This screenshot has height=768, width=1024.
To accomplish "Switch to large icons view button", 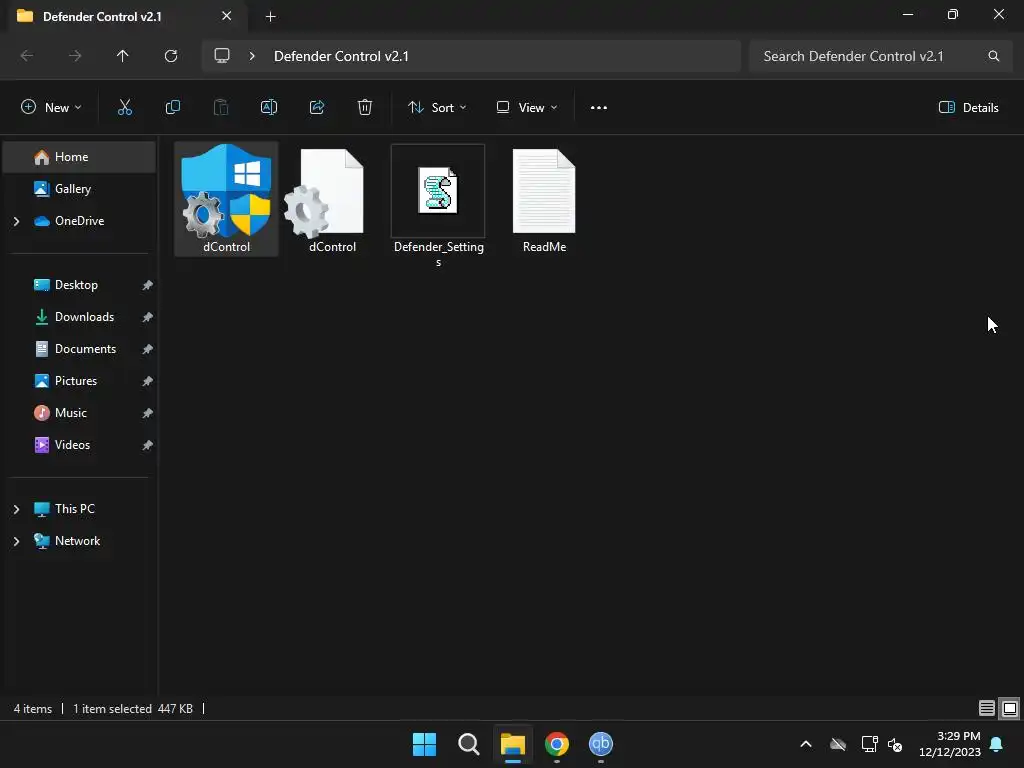I will pos(1010,708).
